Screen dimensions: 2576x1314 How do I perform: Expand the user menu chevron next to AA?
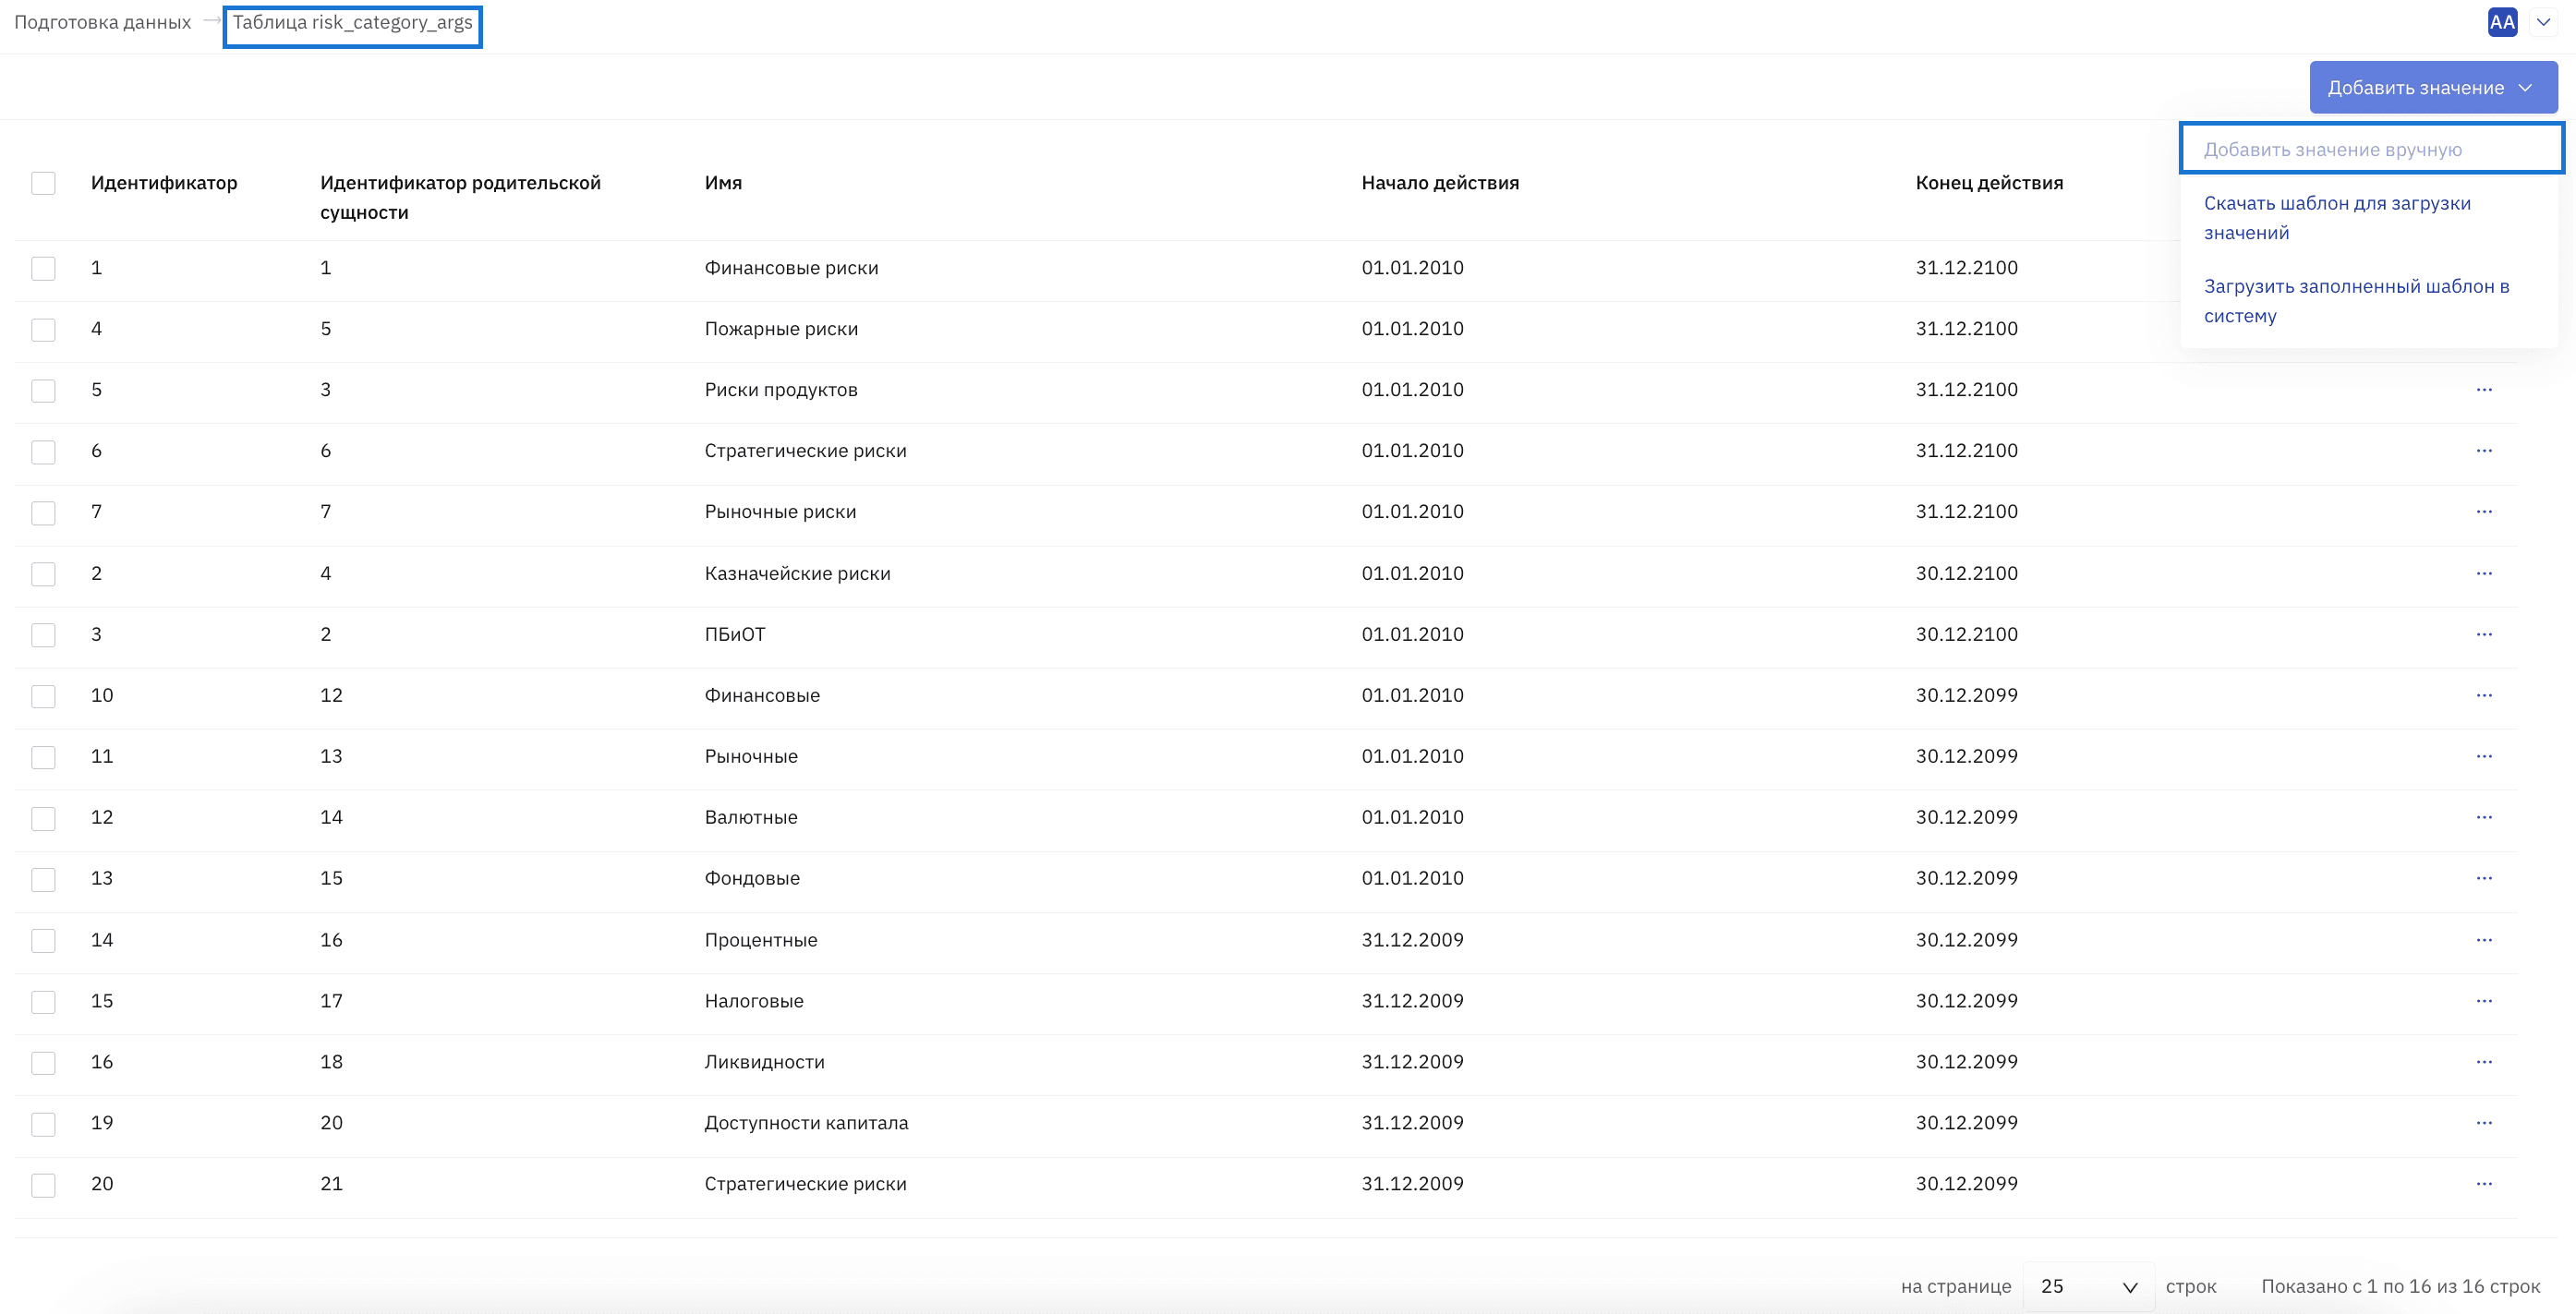[2543, 22]
